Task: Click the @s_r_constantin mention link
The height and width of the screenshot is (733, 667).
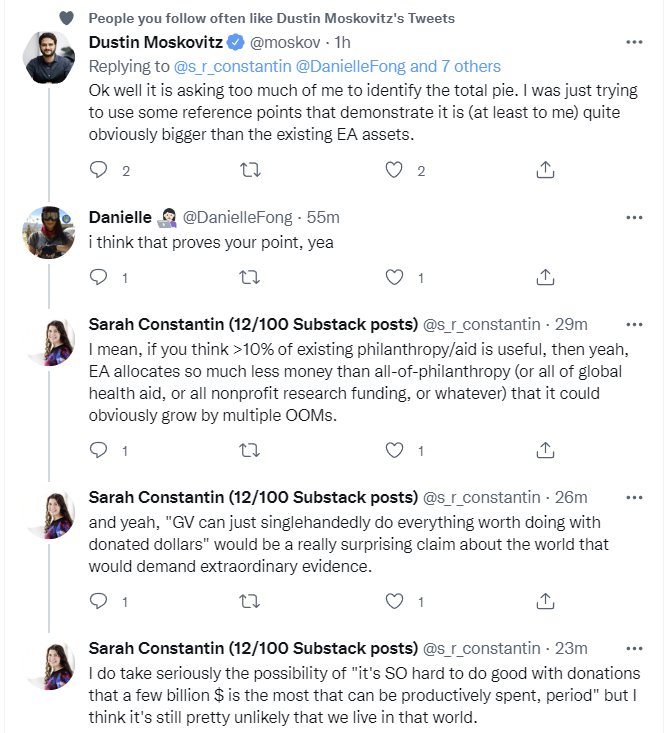Action: [x=231, y=66]
